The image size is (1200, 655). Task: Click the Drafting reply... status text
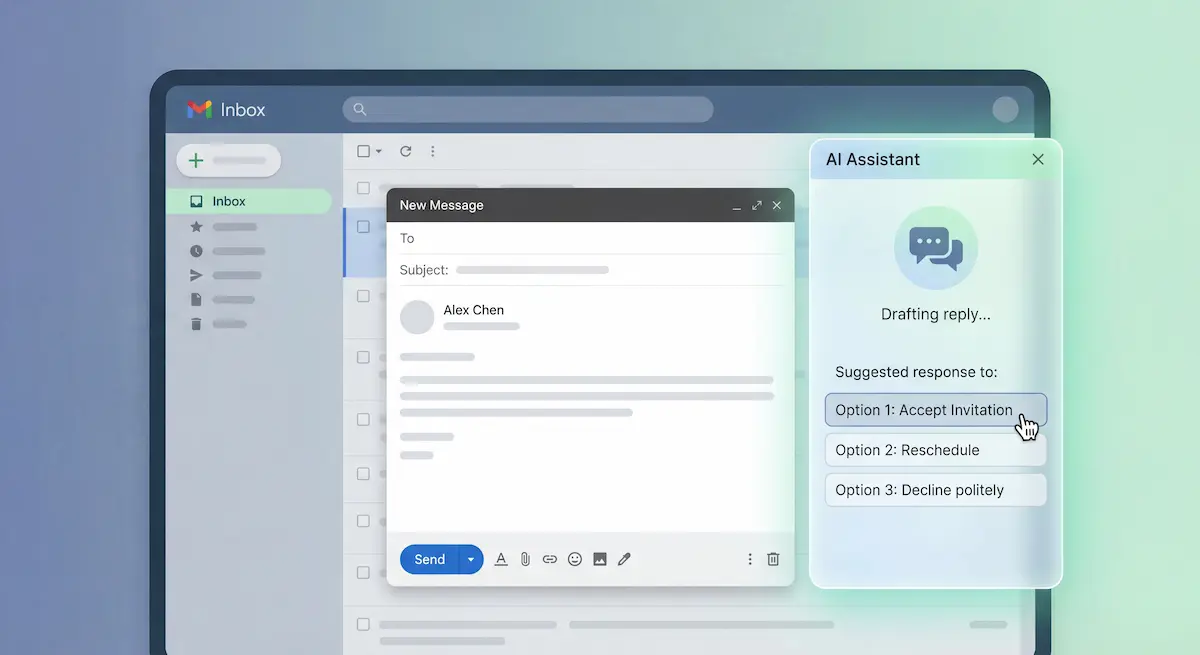point(936,314)
